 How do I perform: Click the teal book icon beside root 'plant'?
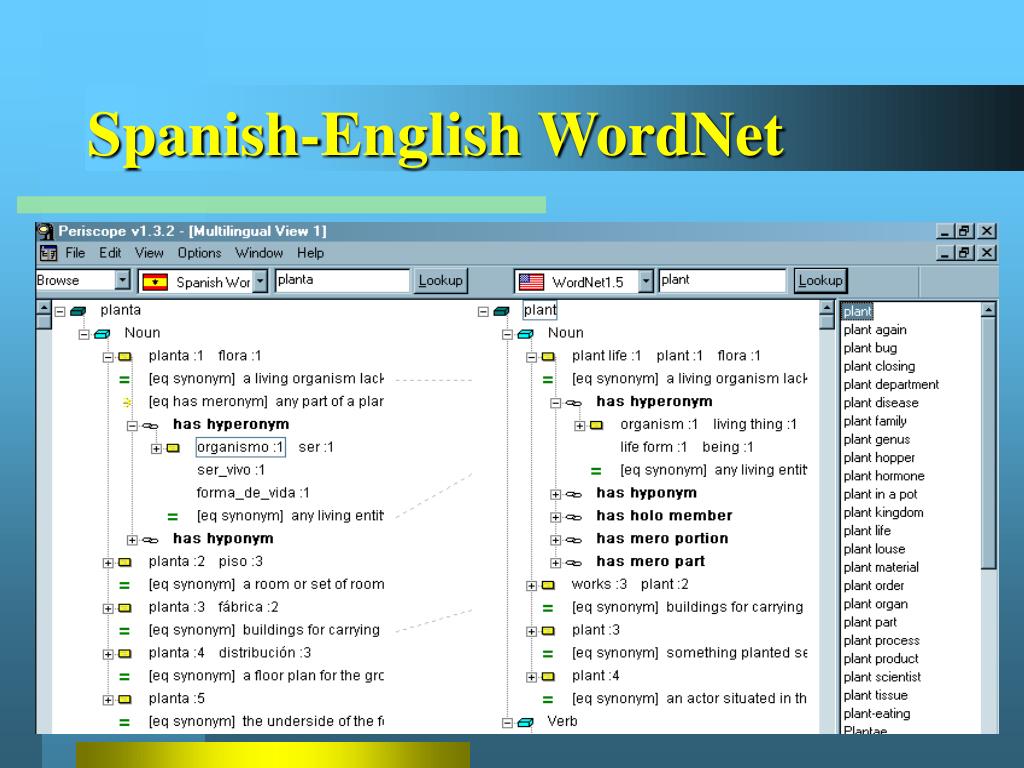pos(501,312)
